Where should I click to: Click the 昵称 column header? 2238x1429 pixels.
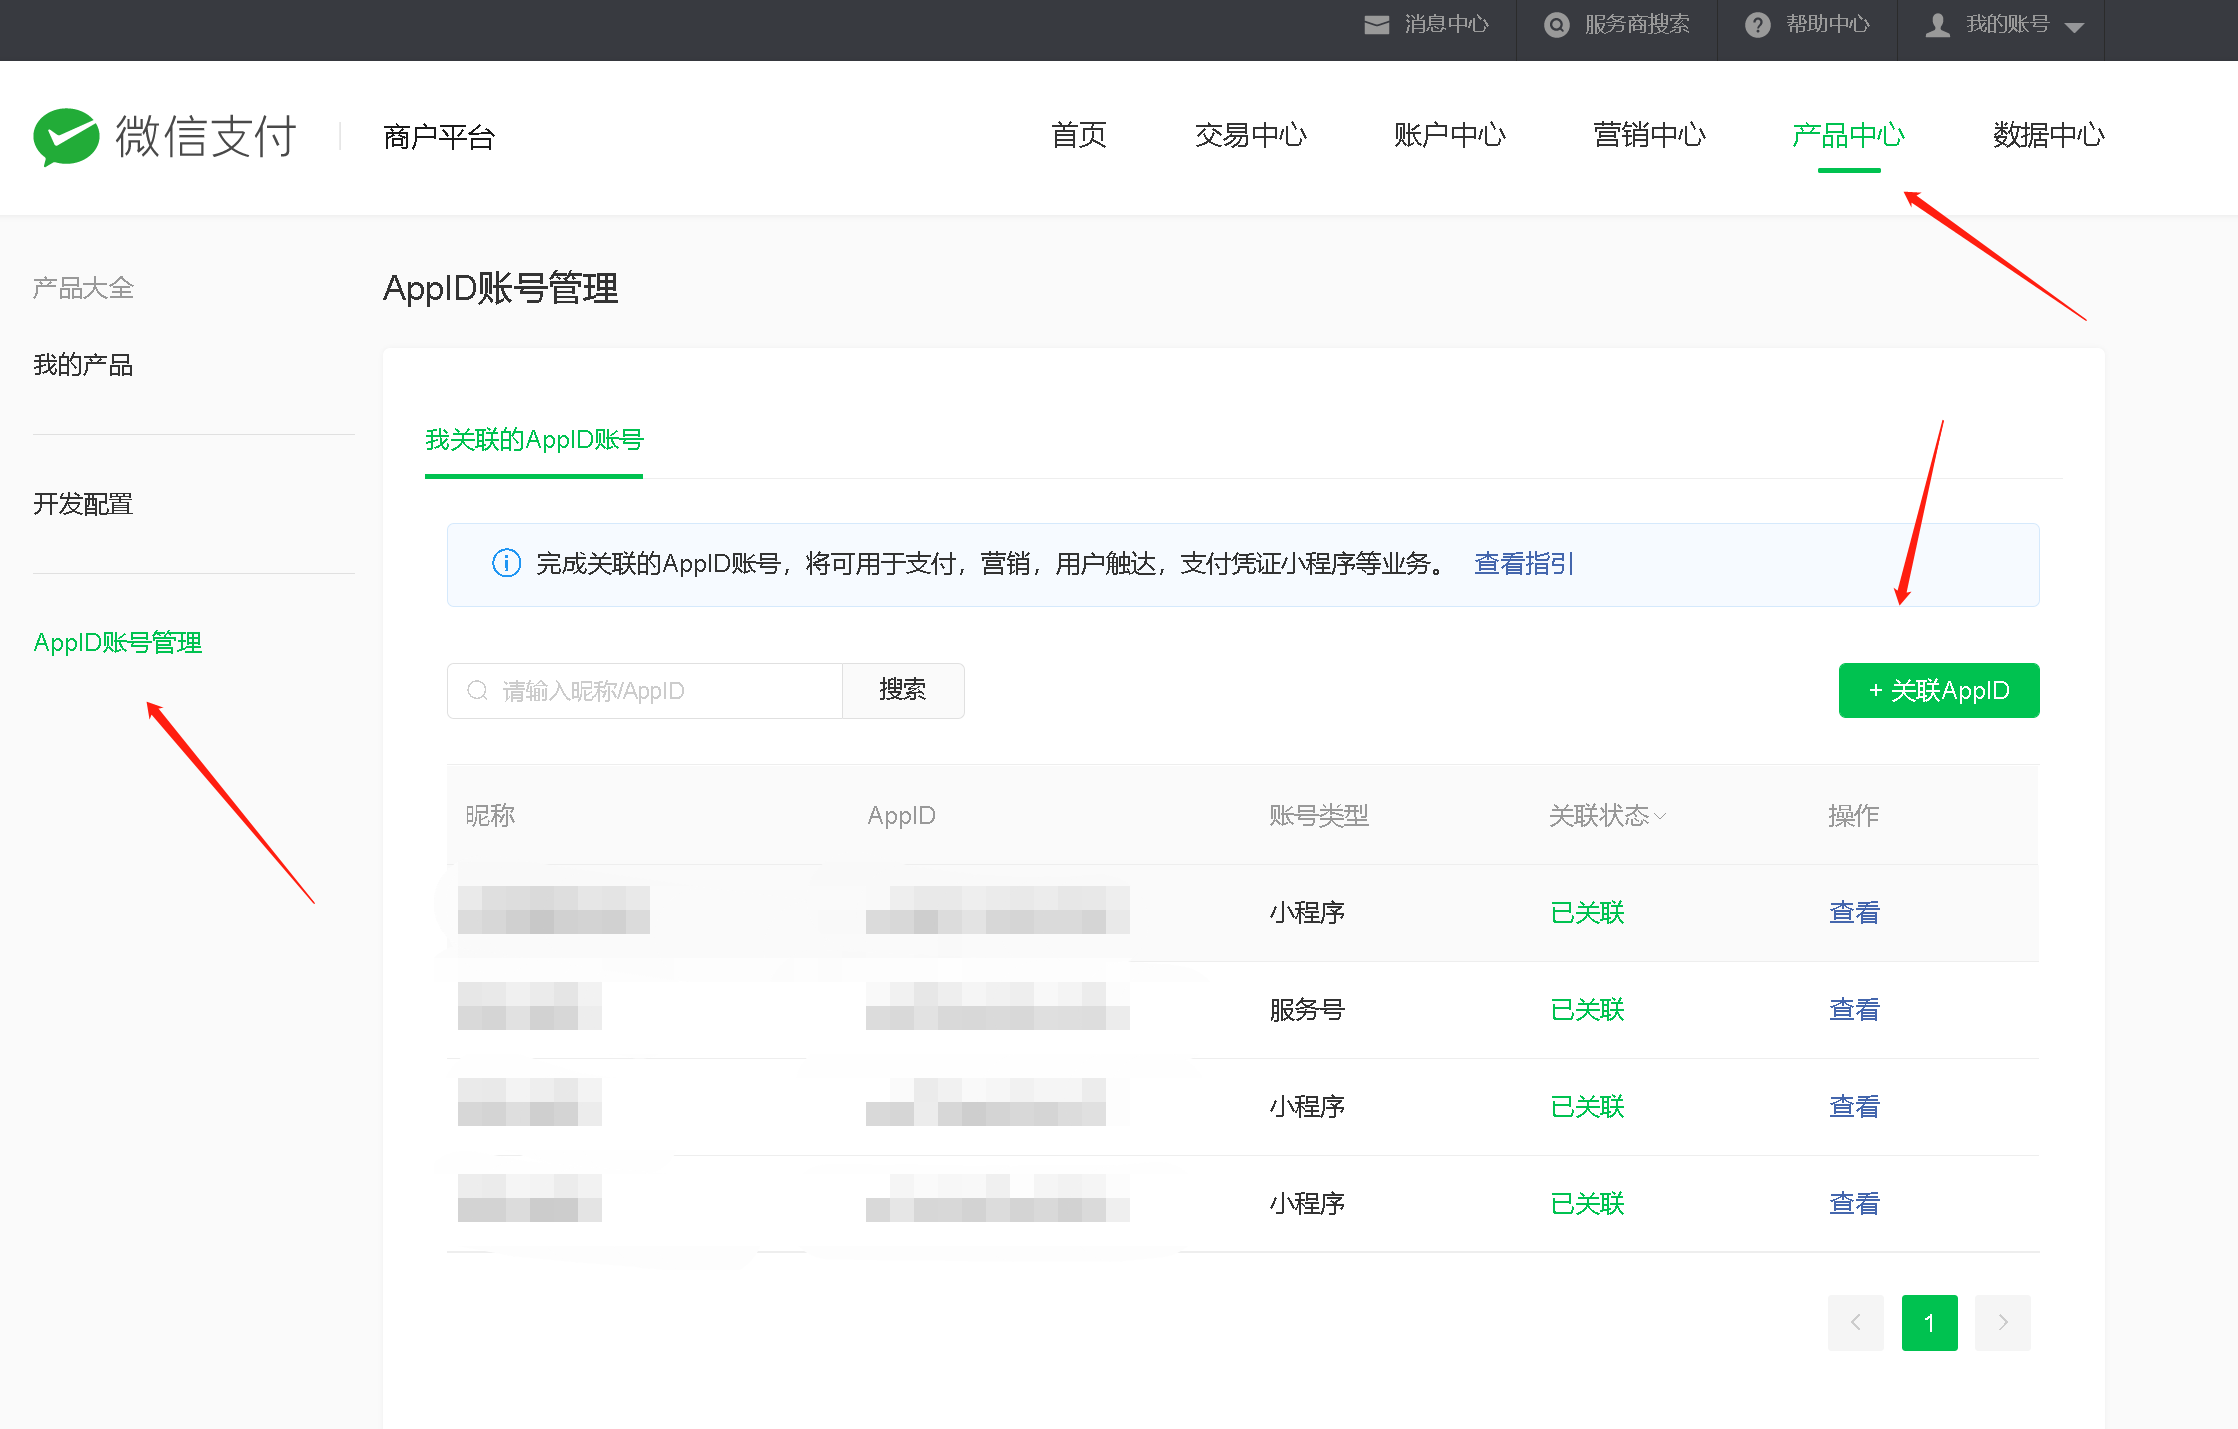click(x=490, y=816)
